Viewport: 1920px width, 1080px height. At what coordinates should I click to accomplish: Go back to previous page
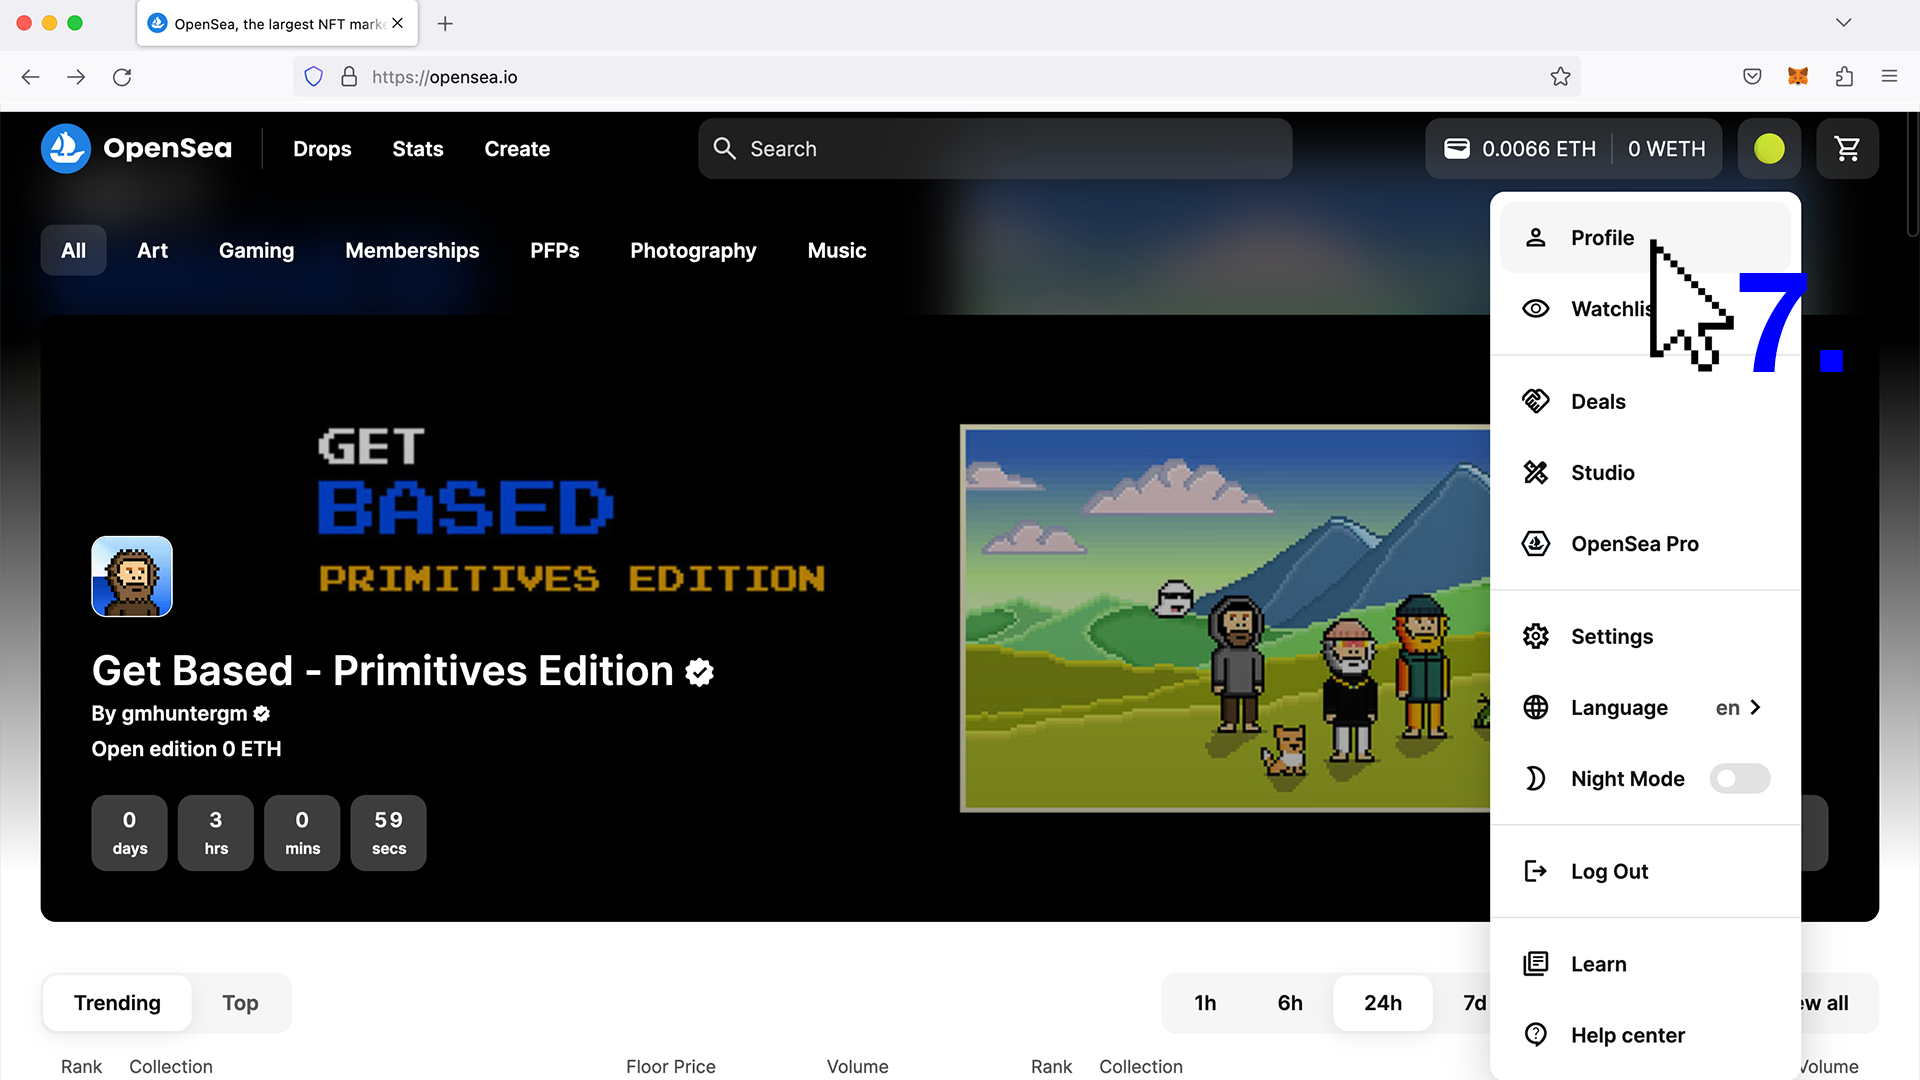coord(31,77)
